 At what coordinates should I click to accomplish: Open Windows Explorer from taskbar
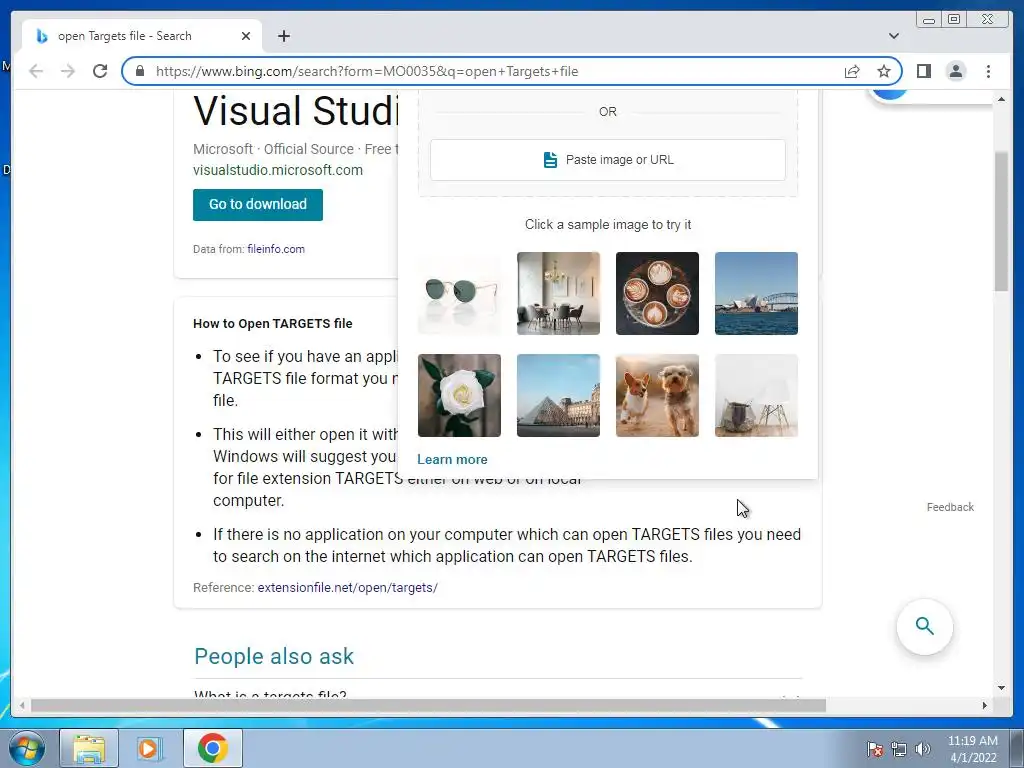pos(89,748)
